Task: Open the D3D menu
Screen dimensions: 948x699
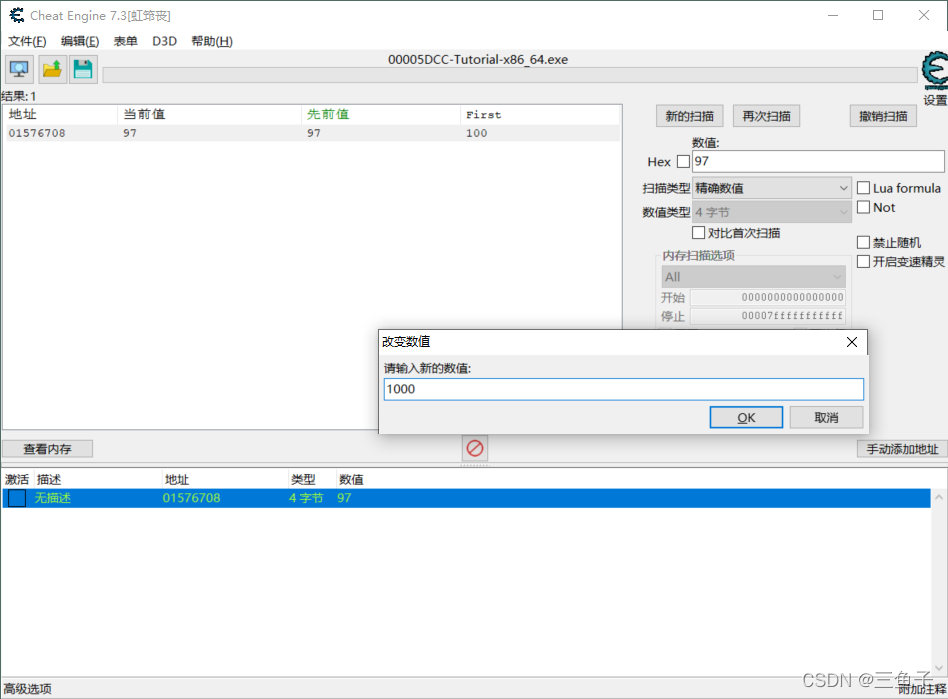Action: pyautogui.click(x=164, y=41)
